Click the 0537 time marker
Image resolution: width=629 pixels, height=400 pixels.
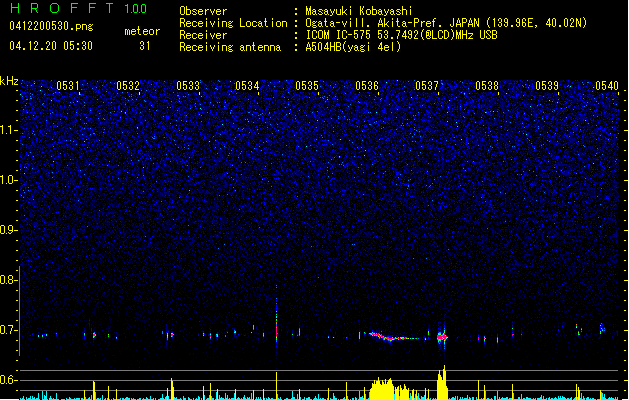pyautogui.click(x=427, y=86)
